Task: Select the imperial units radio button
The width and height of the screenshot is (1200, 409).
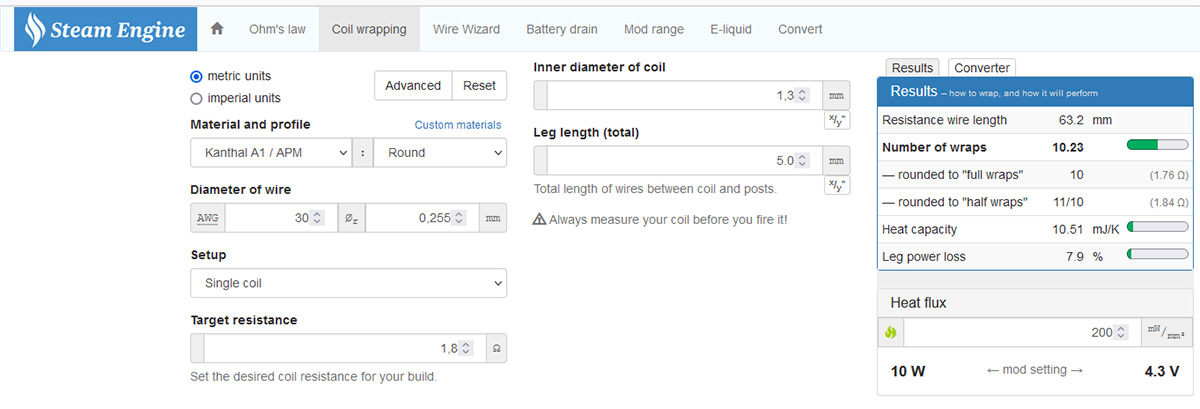Action: 196,98
